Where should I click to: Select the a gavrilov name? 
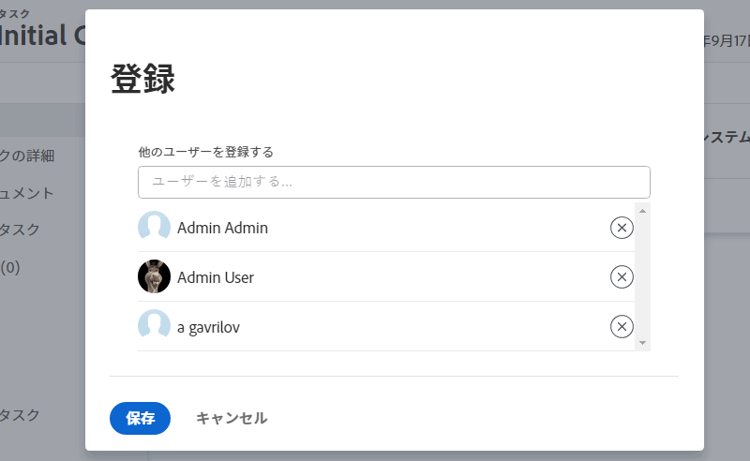coord(208,326)
